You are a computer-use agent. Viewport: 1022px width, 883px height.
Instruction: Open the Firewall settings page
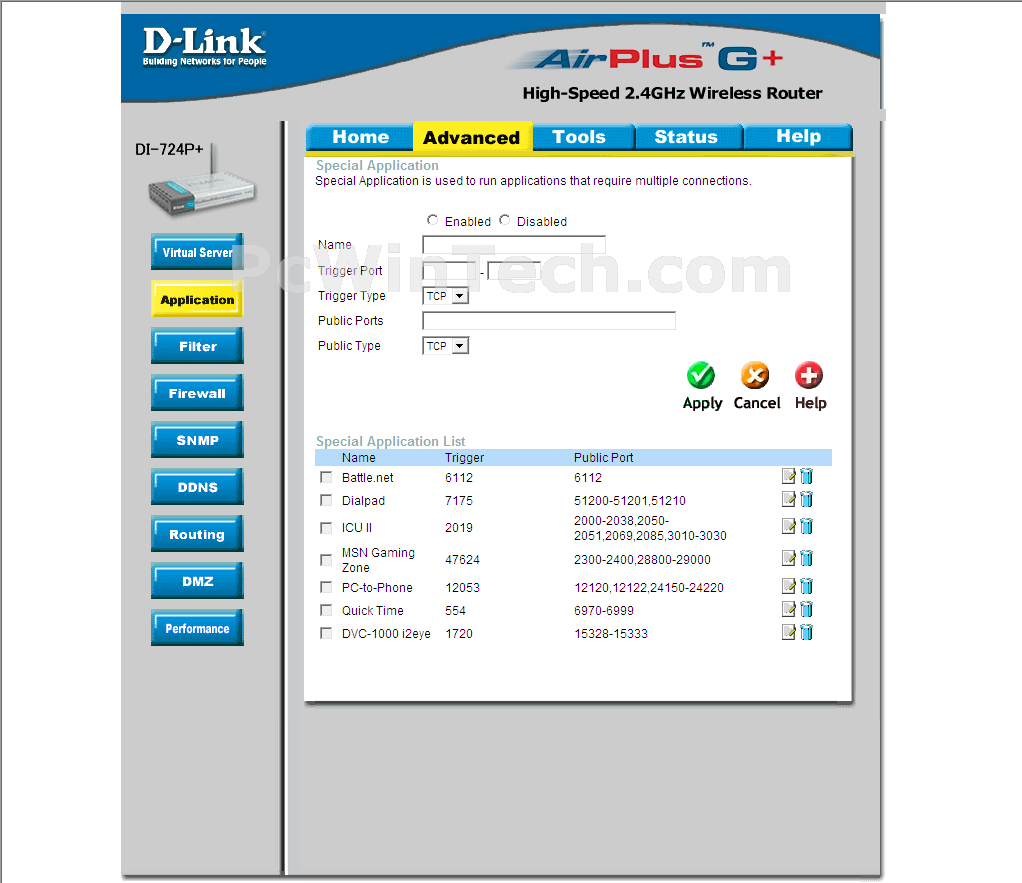point(197,393)
